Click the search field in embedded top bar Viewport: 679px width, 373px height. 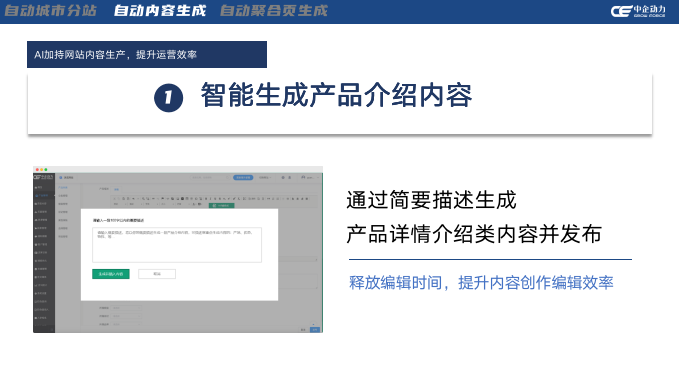[x=210, y=178]
